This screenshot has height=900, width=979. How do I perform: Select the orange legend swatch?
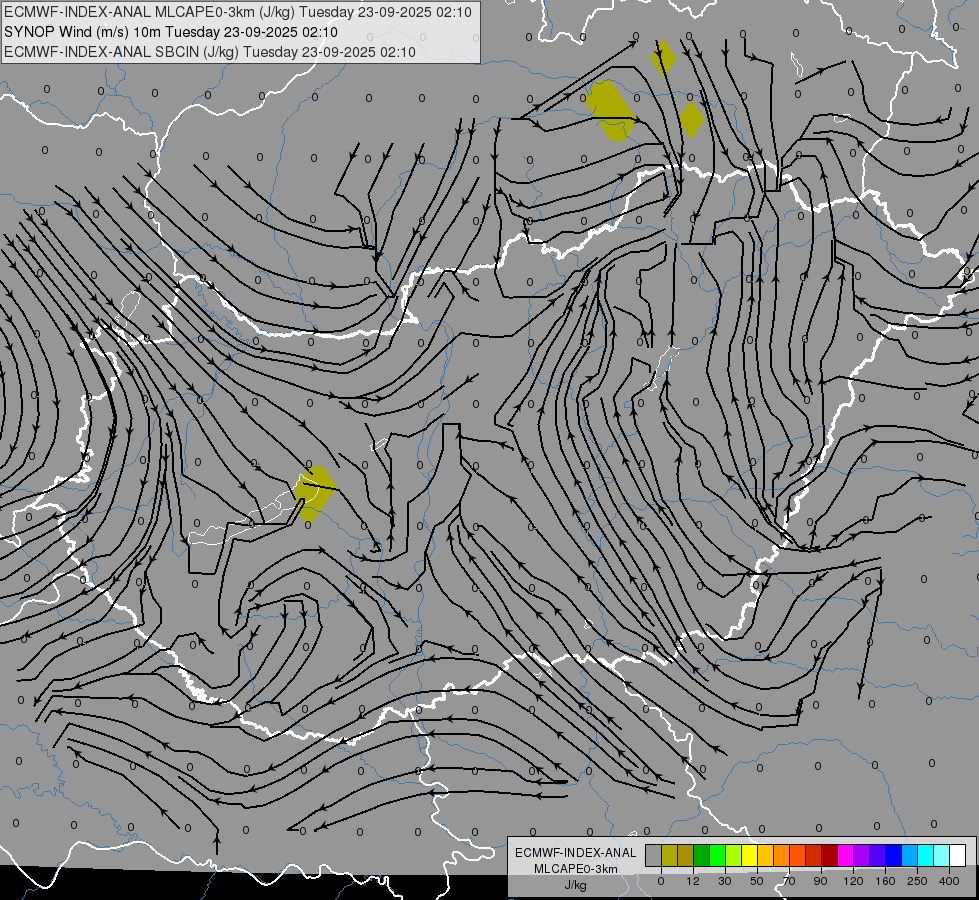point(782,856)
